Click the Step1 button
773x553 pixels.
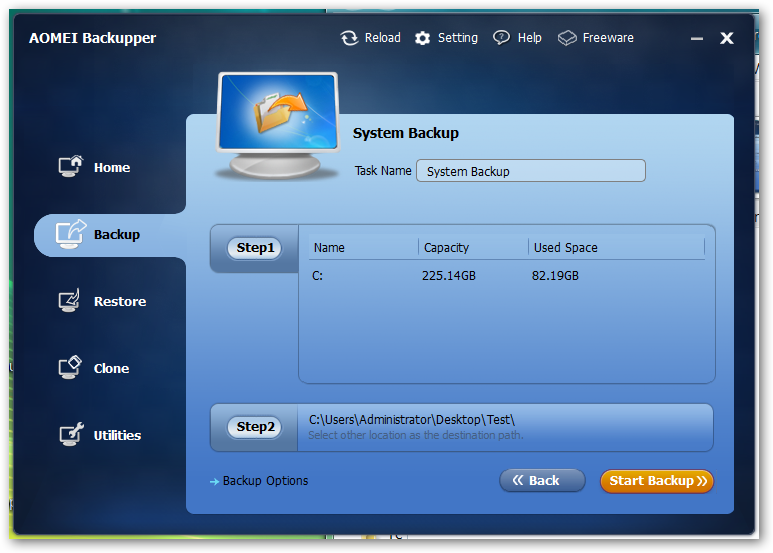tap(254, 248)
